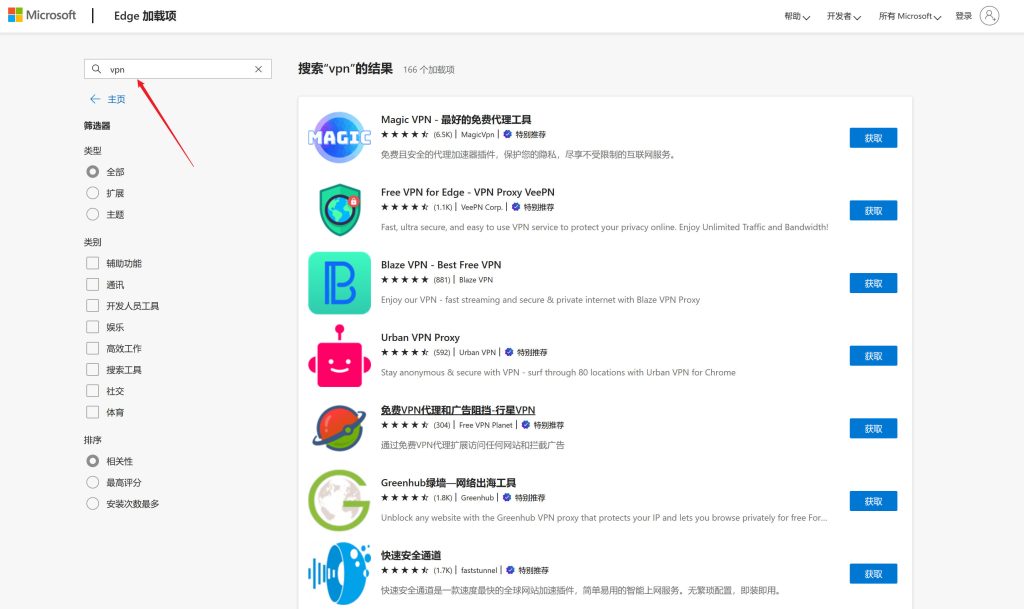Click the 166 个加载项 result count
This screenshot has width=1024, height=609.
click(x=428, y=70)
